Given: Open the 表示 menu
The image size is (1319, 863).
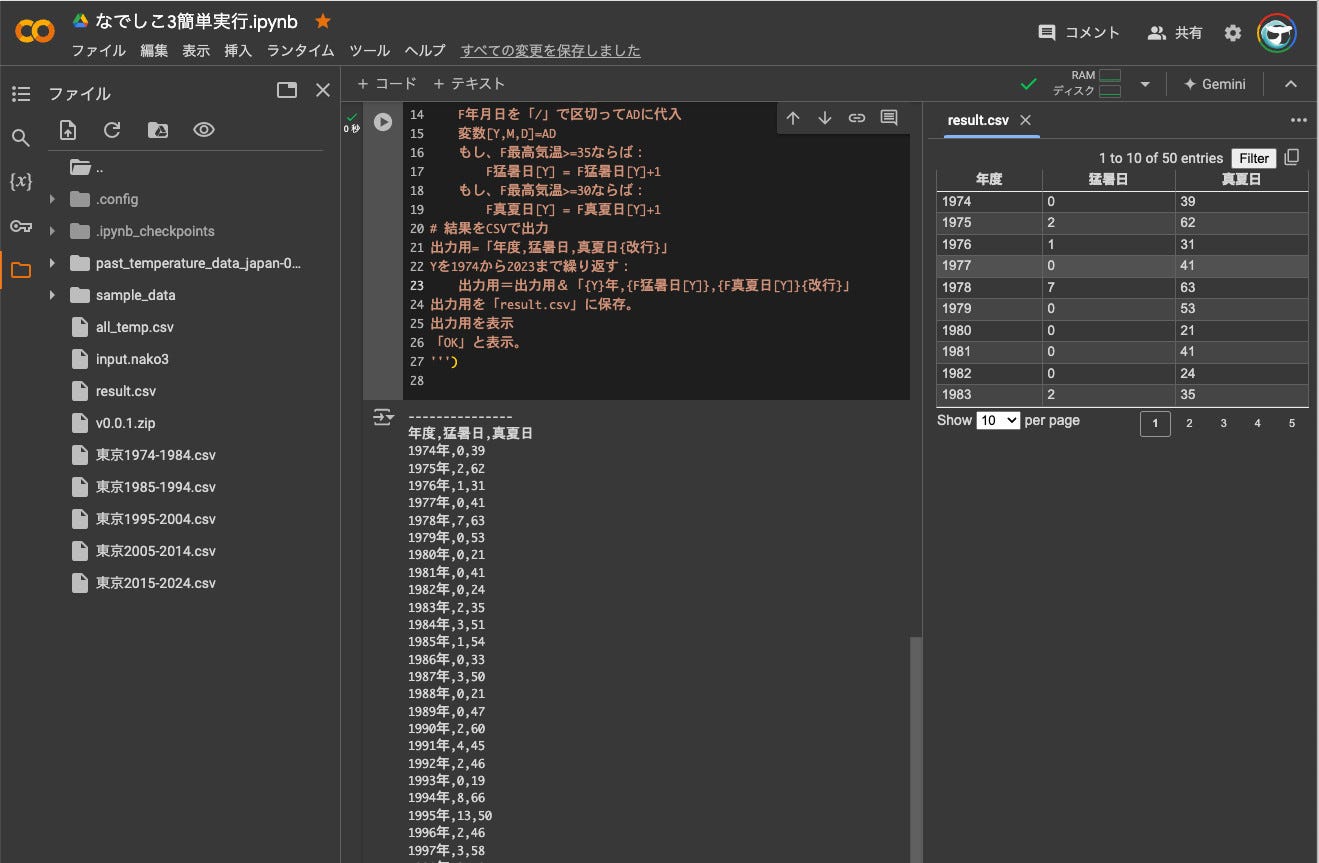Looking at the screenshot, I should click(196, 50).
